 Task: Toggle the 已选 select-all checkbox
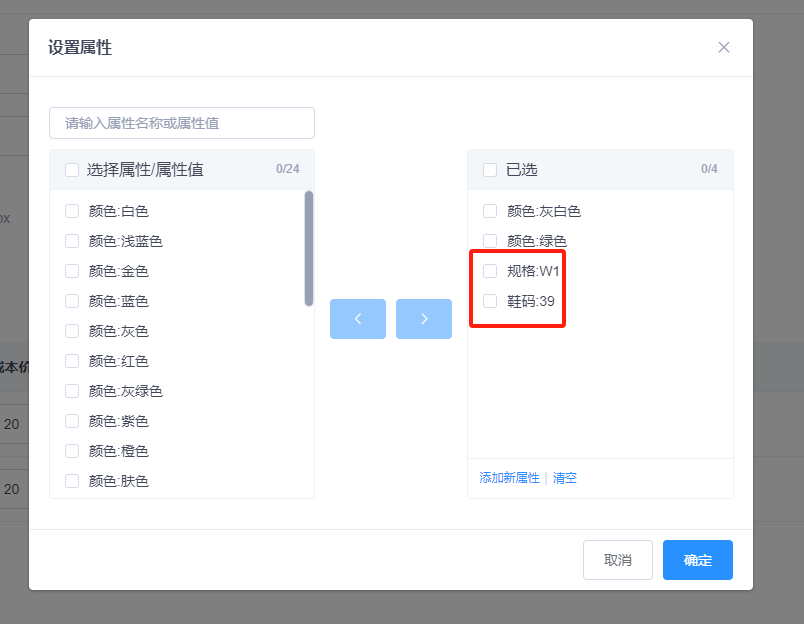(490, 170)
